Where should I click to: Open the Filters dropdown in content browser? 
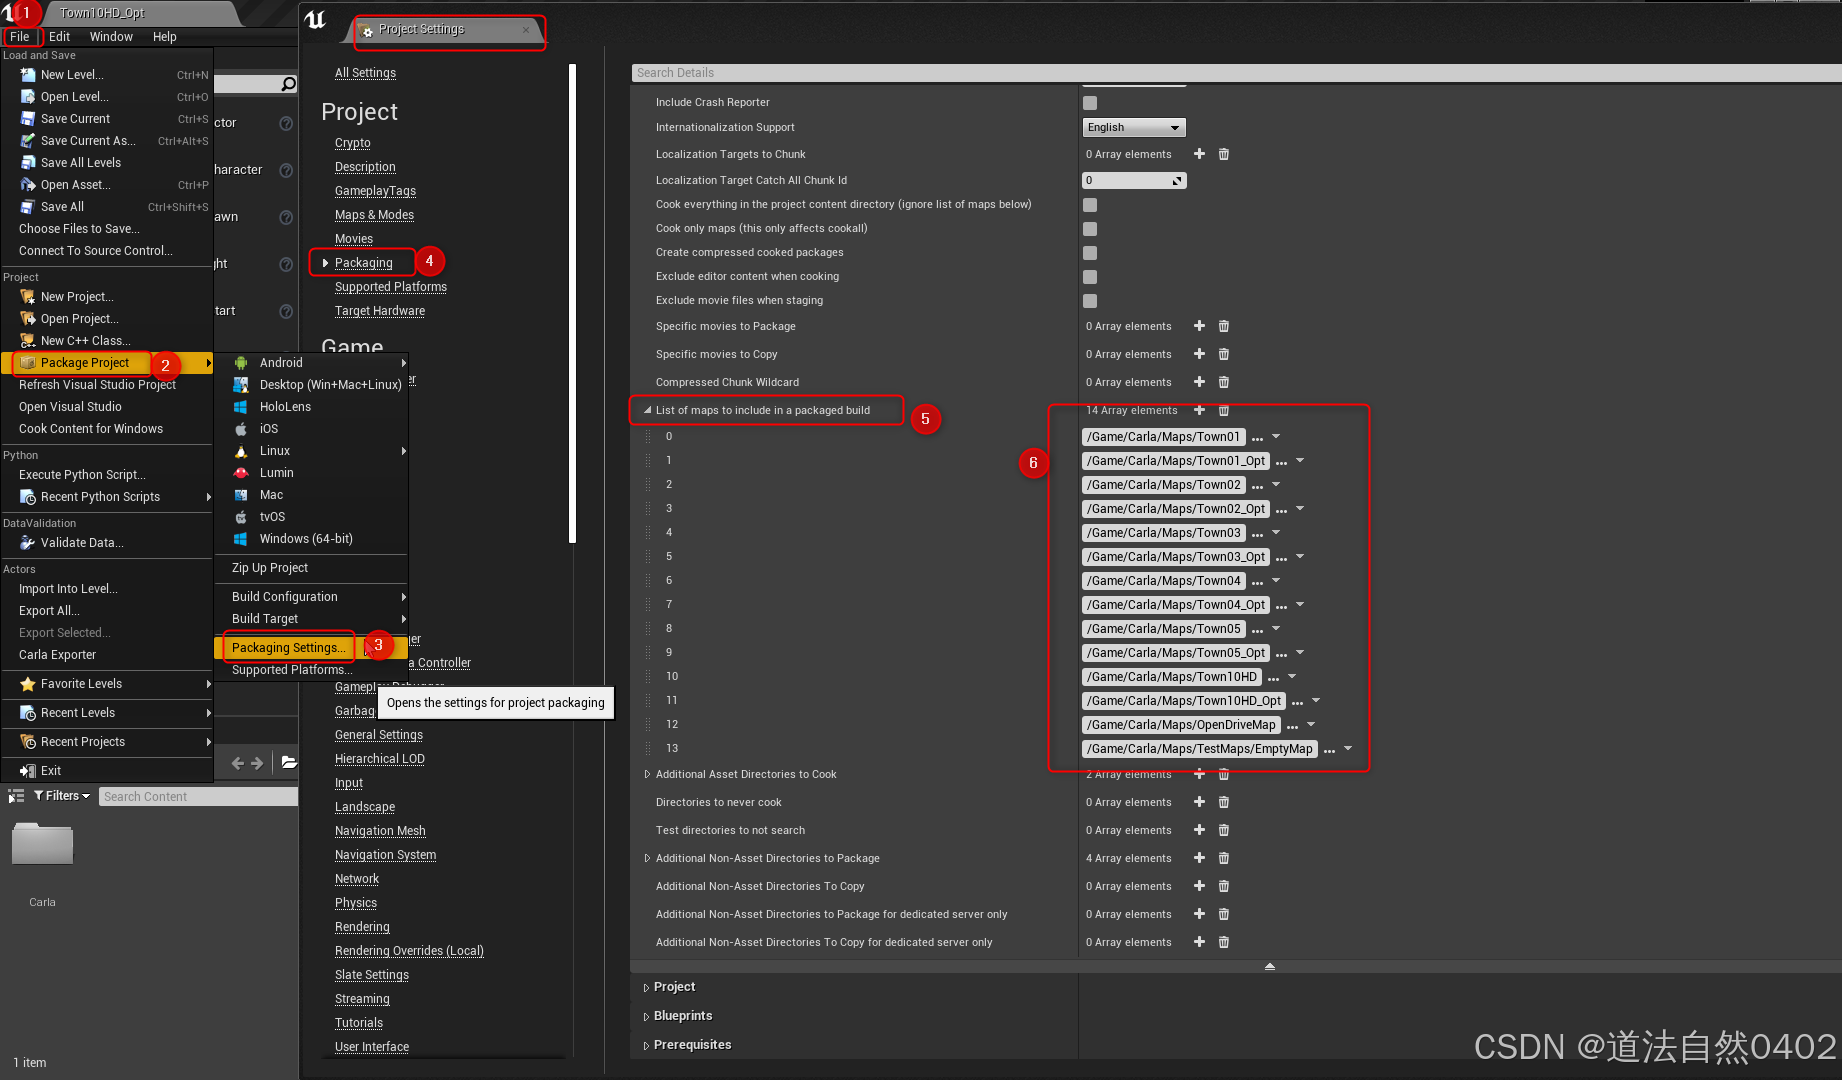(x=62, y=796)
